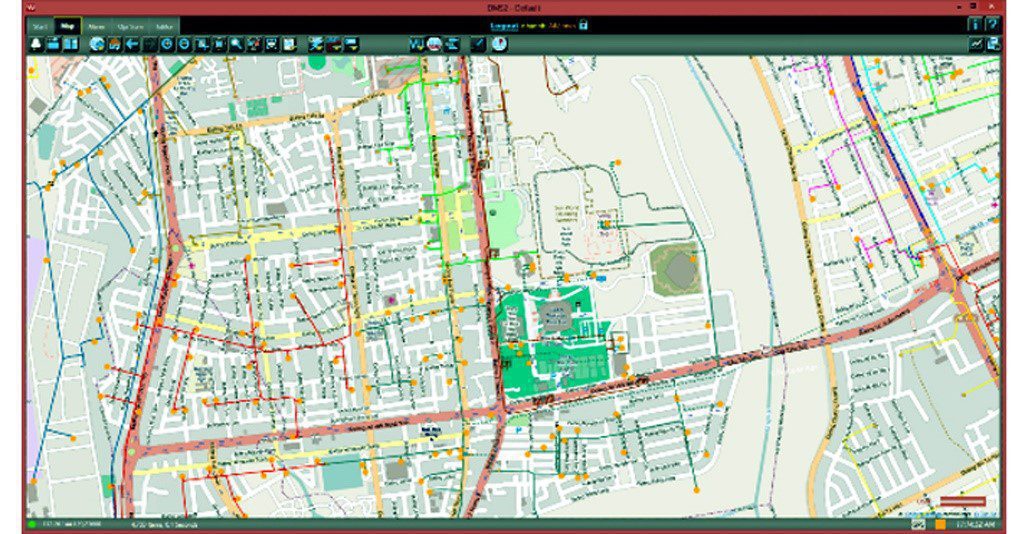Open the Alarm tab

pos(98,25)
